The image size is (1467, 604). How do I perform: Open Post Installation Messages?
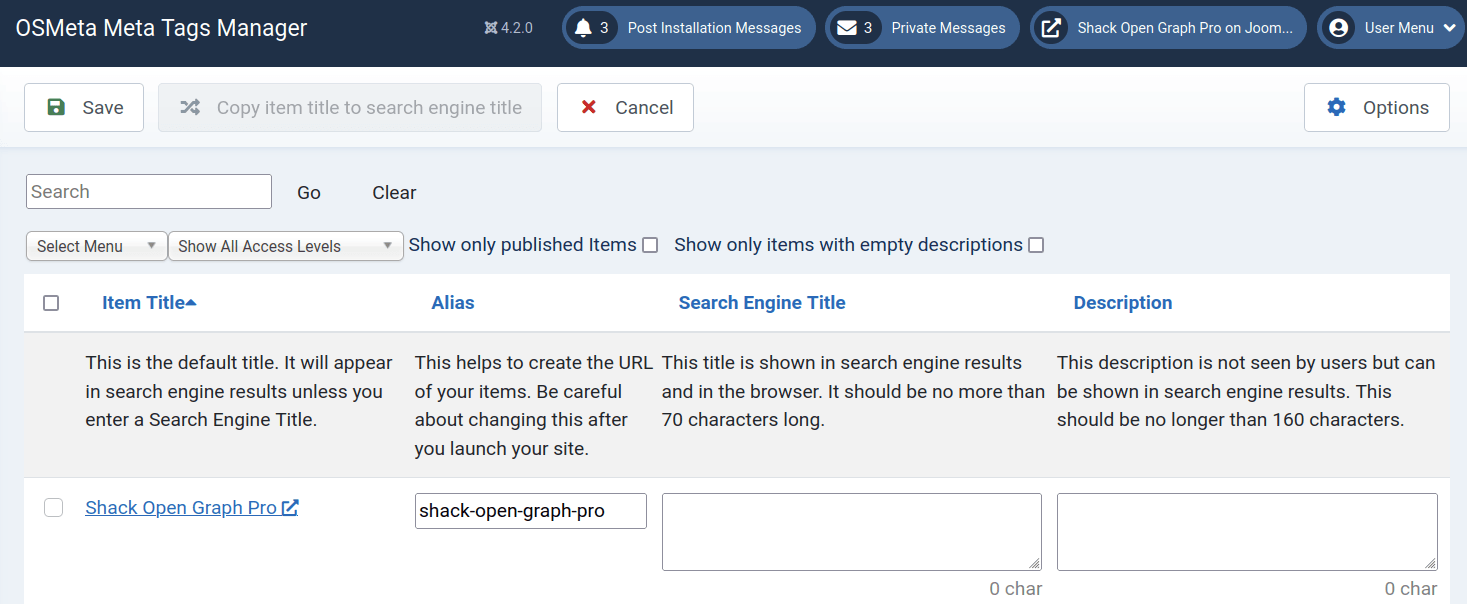click(x=689, y=28)
